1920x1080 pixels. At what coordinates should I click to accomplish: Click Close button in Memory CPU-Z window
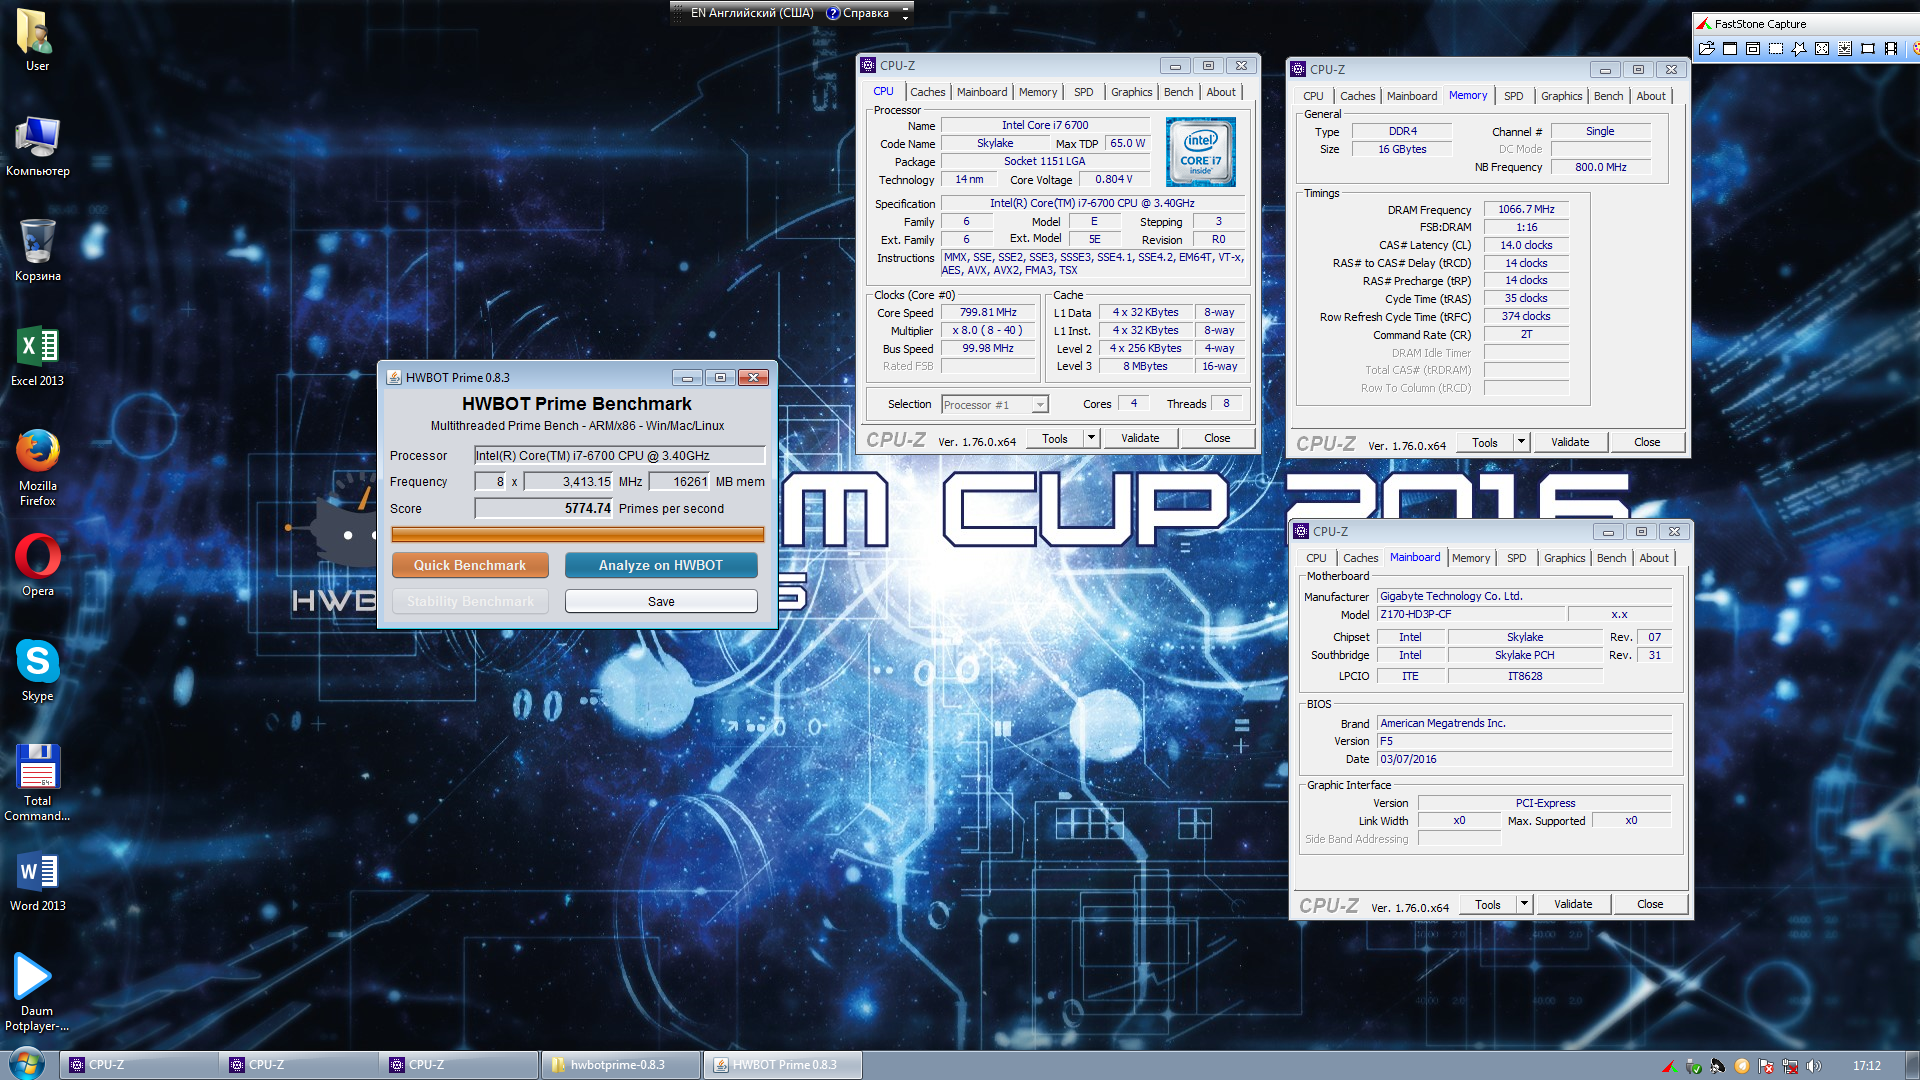coord(1647,442)
